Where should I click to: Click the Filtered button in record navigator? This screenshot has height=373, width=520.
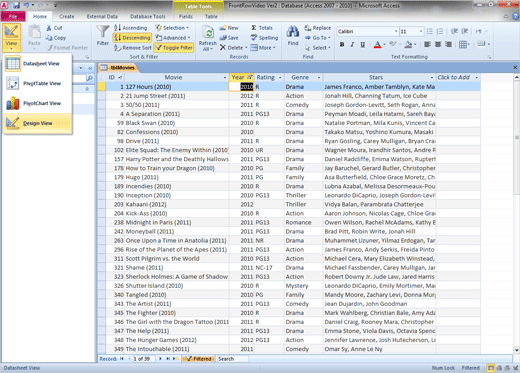199,359
